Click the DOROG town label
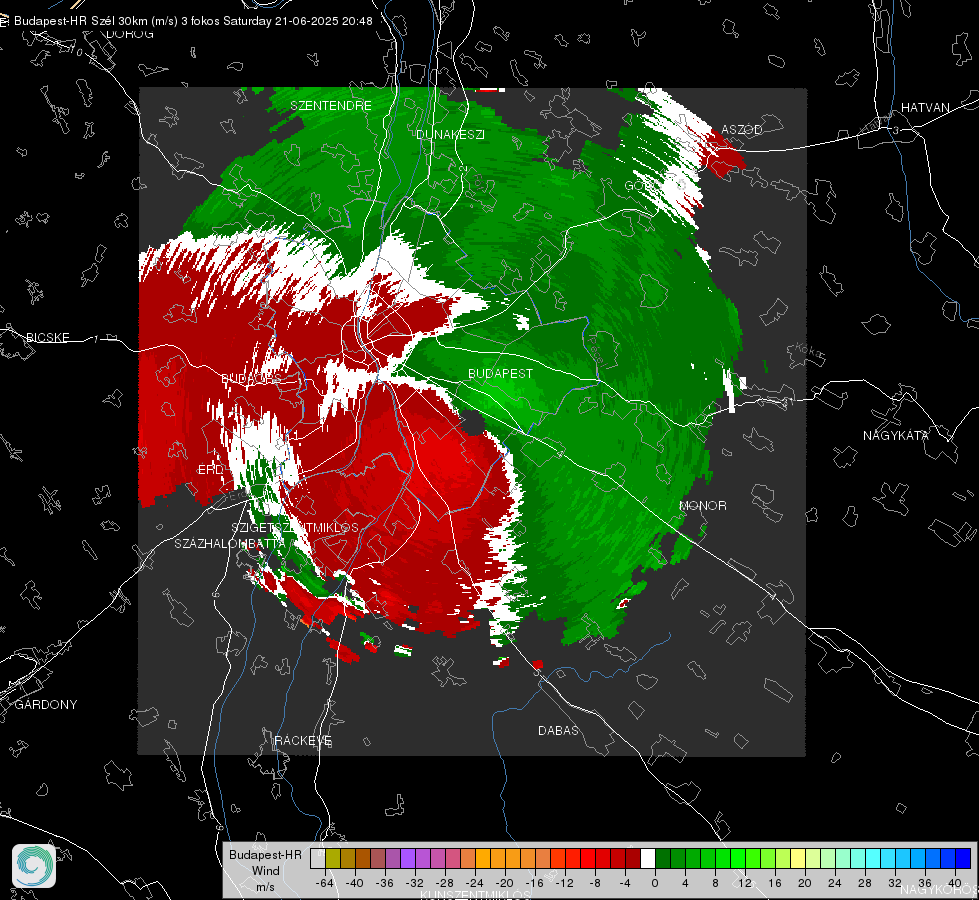The height and width of the screenshot is (900, 979). [130, 34]
